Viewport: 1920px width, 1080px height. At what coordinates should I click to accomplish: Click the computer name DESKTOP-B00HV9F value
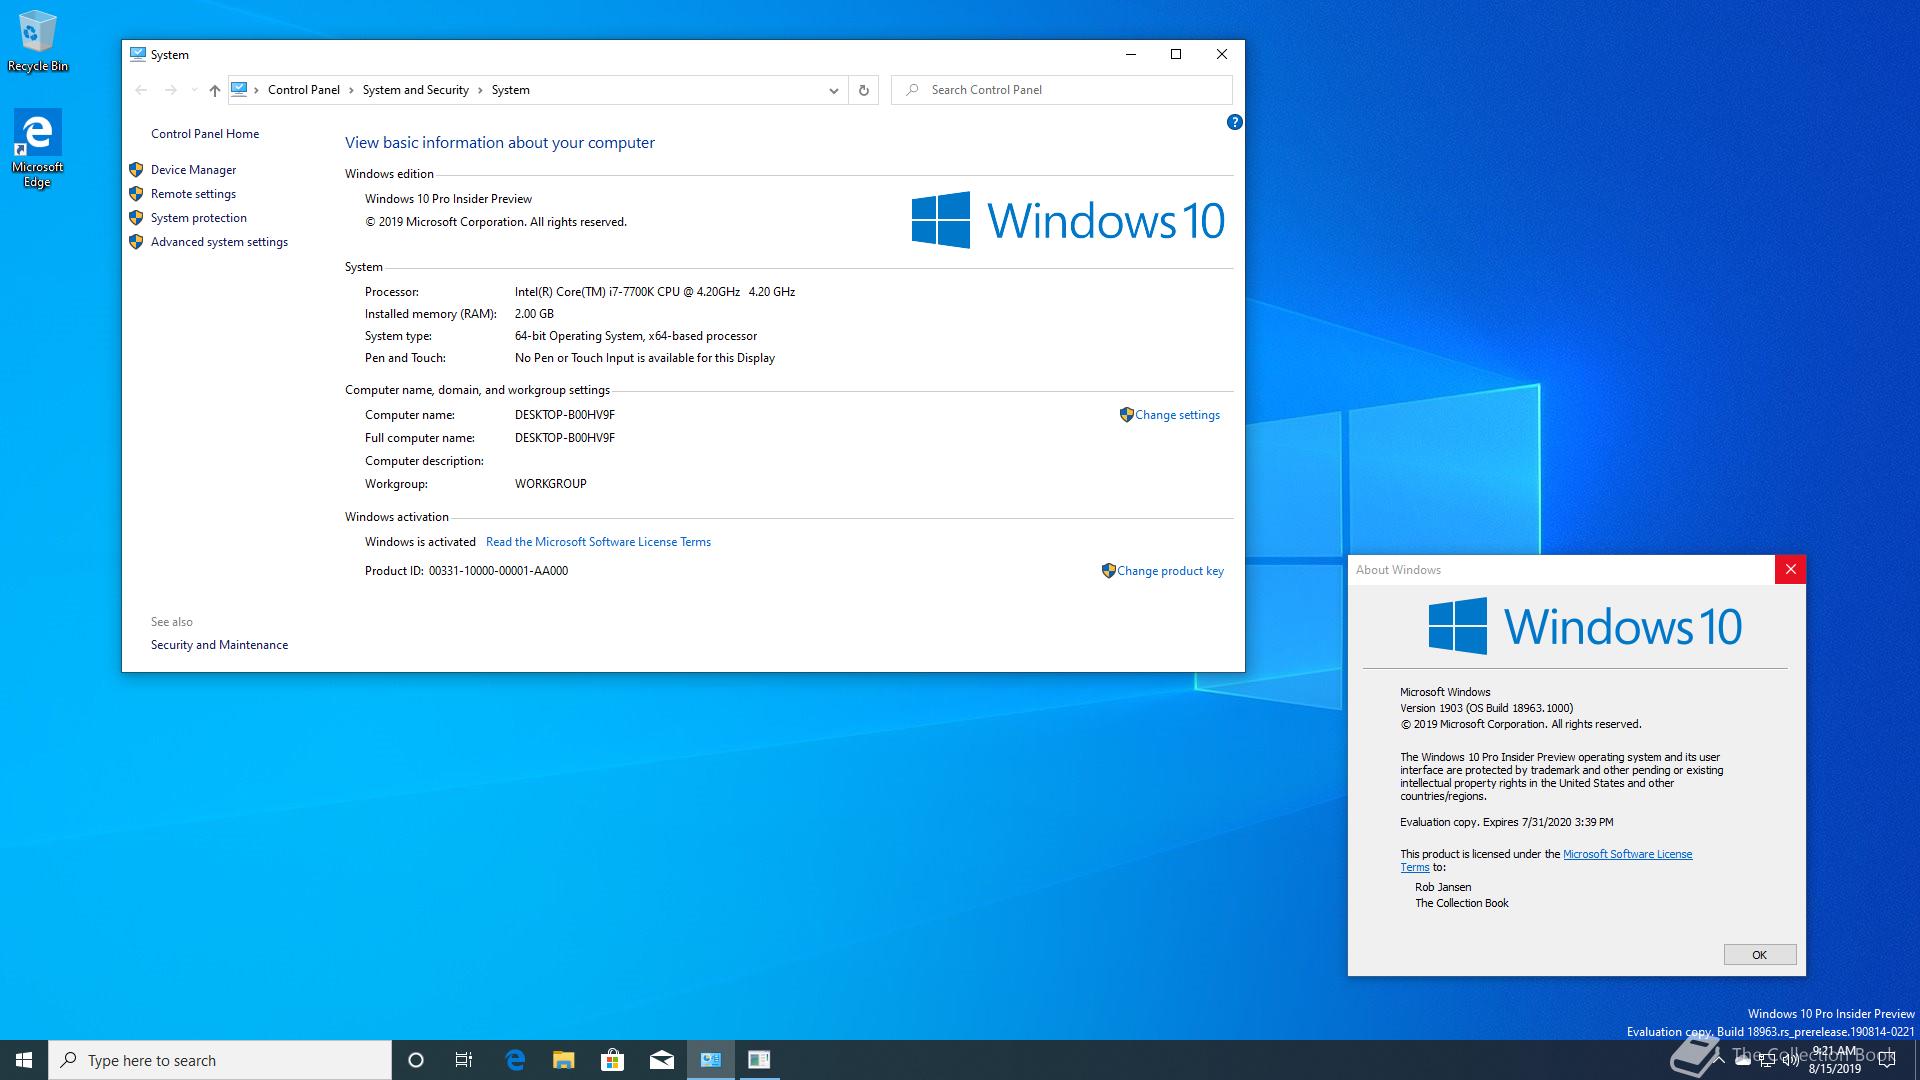565,415
